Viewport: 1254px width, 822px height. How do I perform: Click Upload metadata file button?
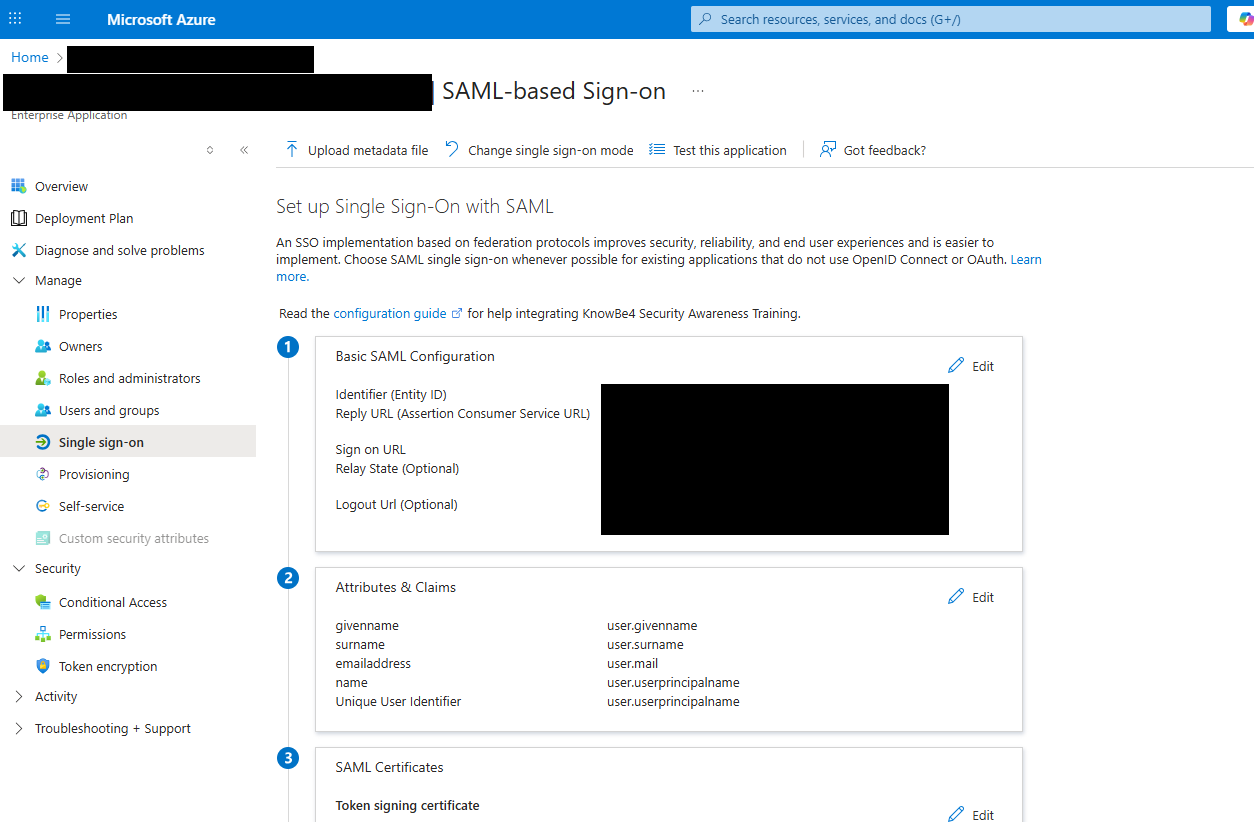(357, 150)
